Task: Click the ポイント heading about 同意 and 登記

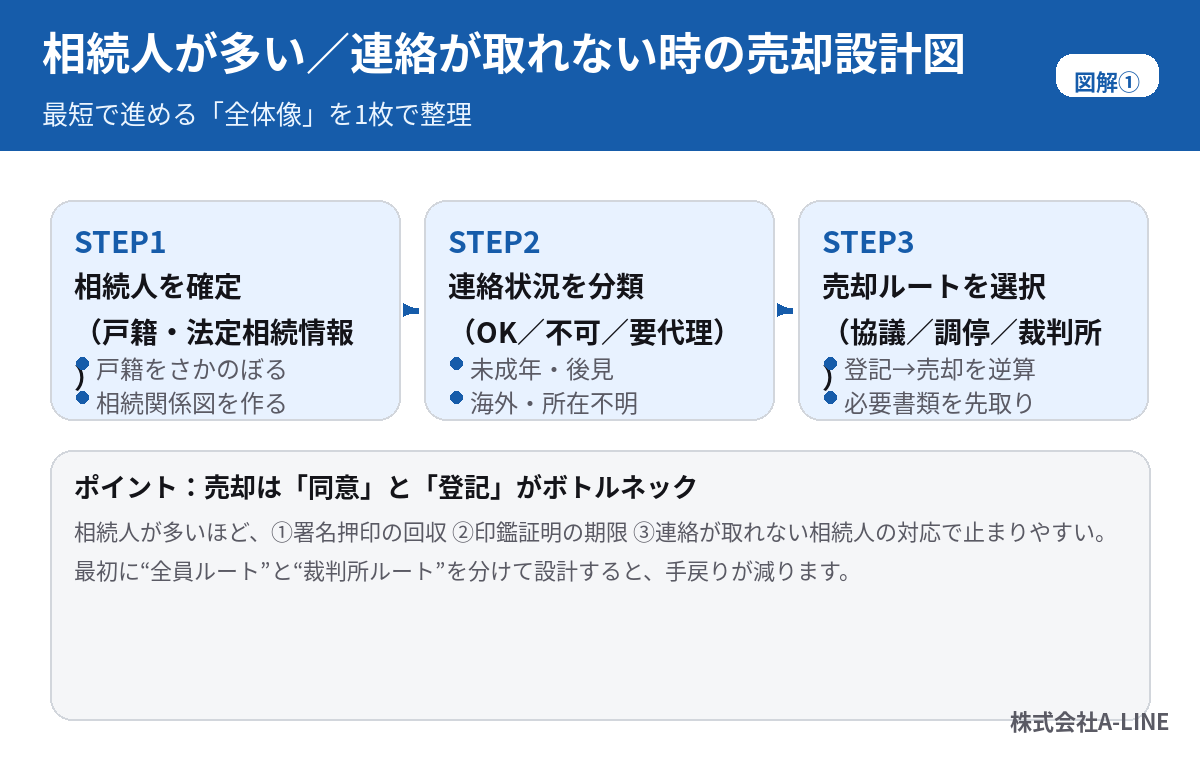Action: tap(386, 487)
